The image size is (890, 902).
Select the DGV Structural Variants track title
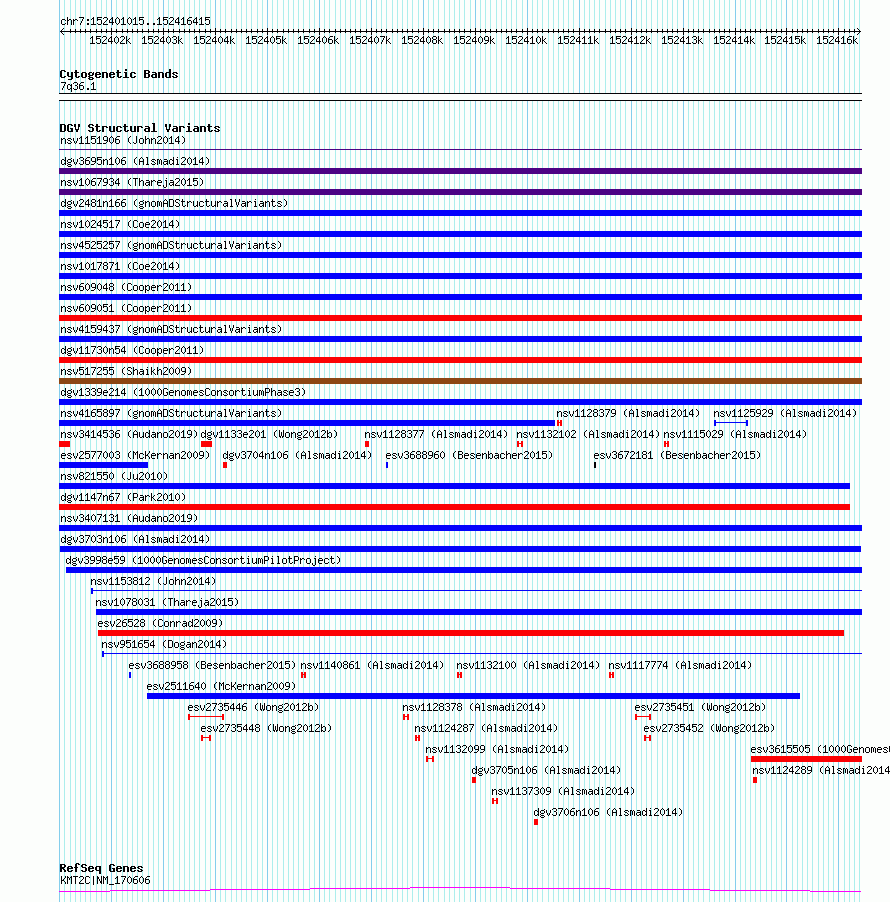click(x=140, y=128)
